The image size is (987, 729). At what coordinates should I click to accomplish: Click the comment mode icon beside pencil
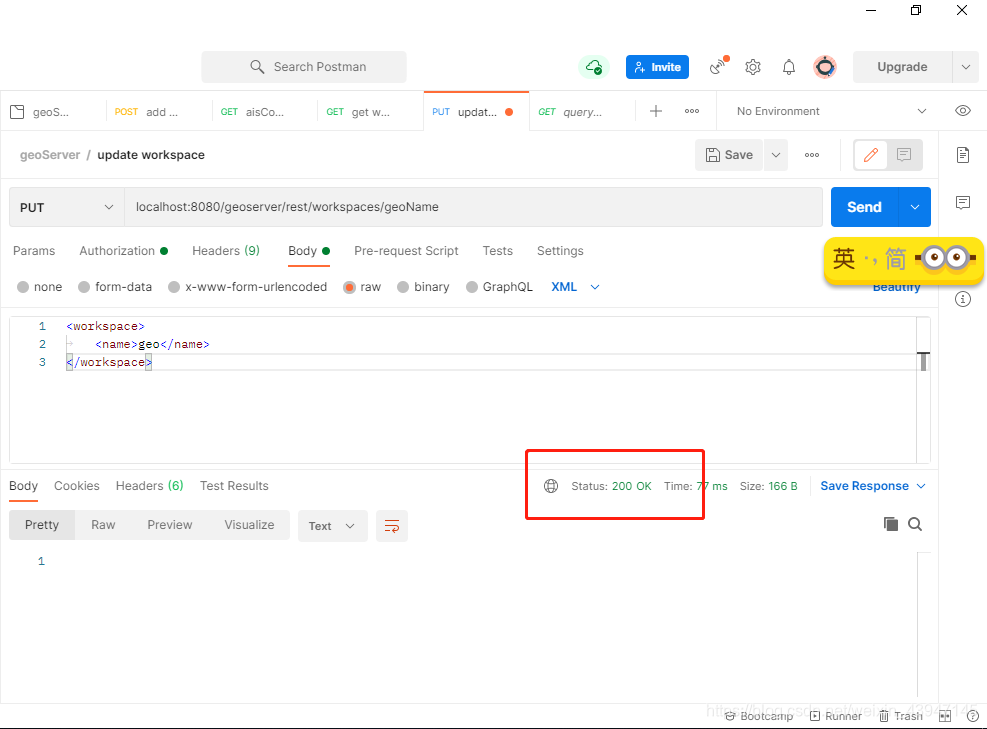[x=904, y=155]
